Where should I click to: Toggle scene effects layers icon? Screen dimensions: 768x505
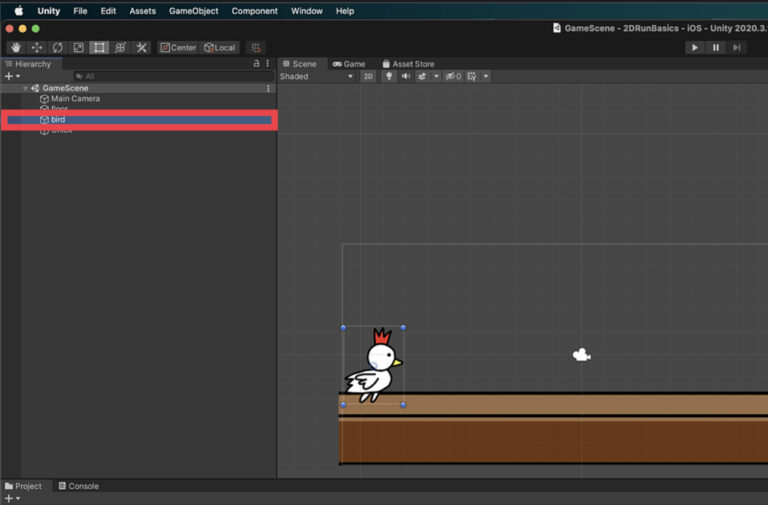pos(422,76)
